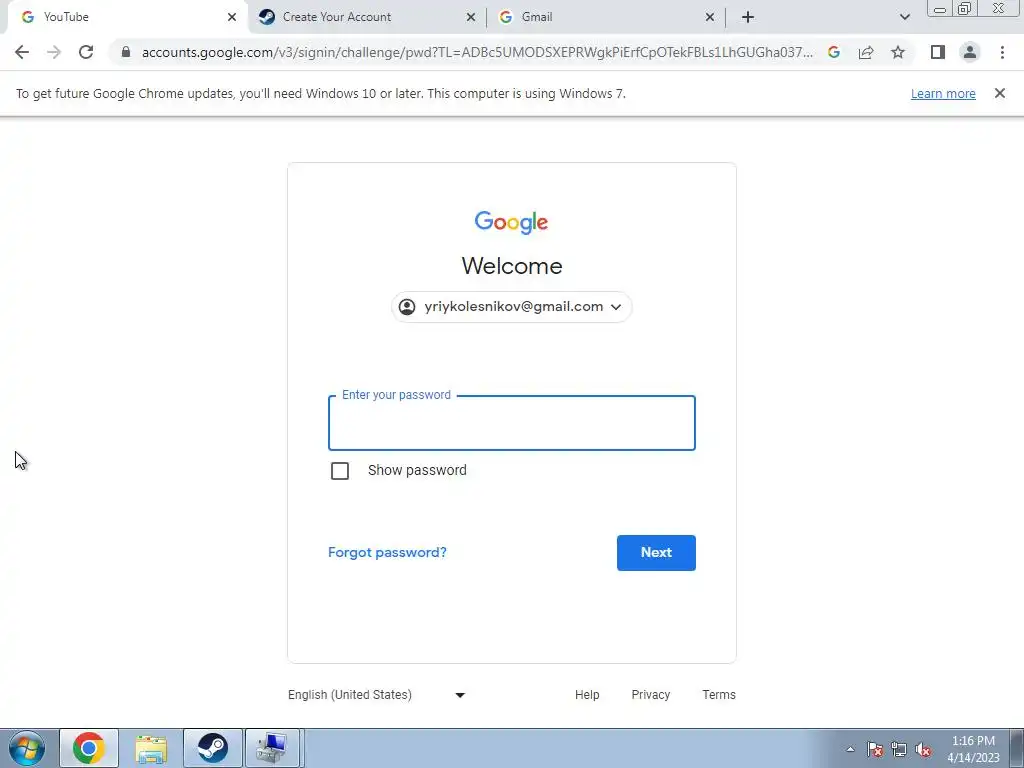Bookmark this page with the star
Screen dimensions: 1024x768
[x=898, y=52]
